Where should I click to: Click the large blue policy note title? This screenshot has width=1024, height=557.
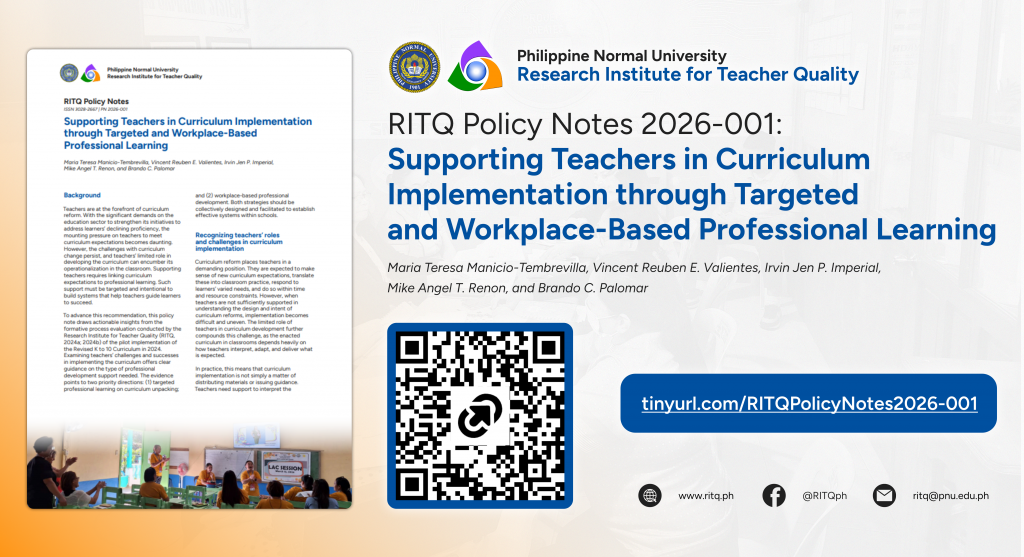coord(692,195)
